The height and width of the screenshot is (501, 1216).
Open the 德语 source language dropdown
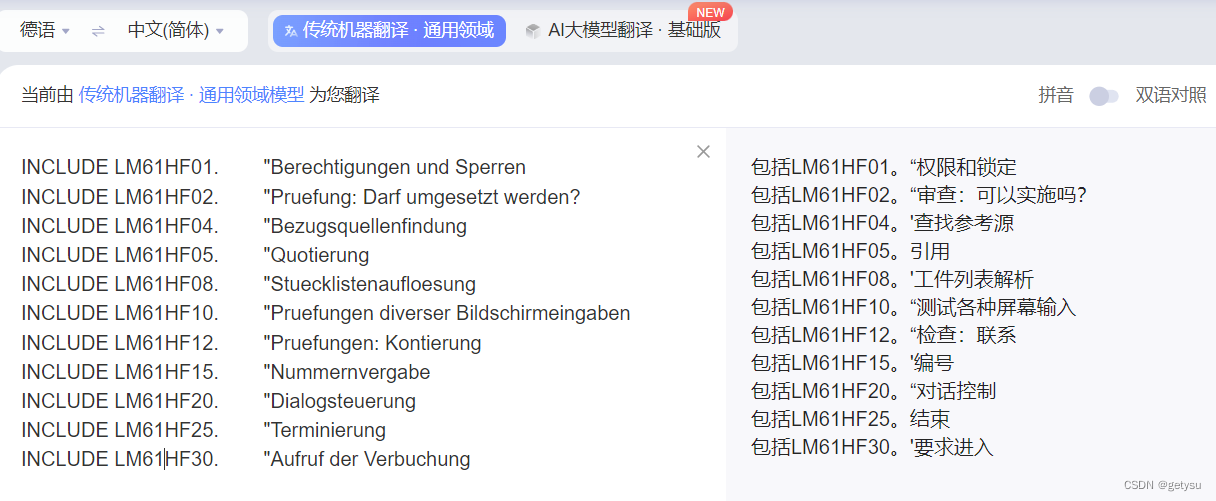[44, 31]
